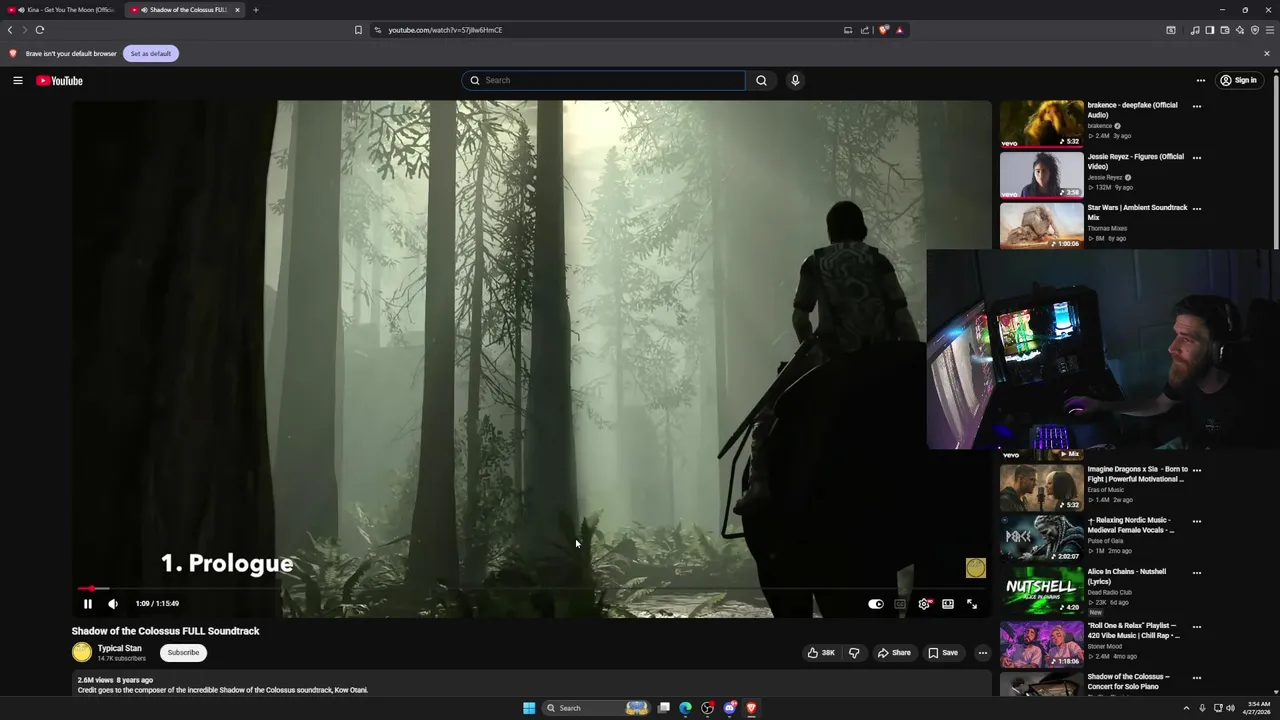The width and height of the screenshot is (1280, 720).
Task: Open YouTube settings three-dot menu beside Sign in
Action: [1201, 80]
